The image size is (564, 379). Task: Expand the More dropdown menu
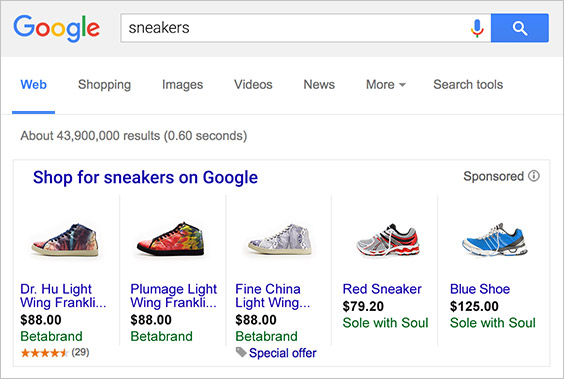[x=386, y=85]
